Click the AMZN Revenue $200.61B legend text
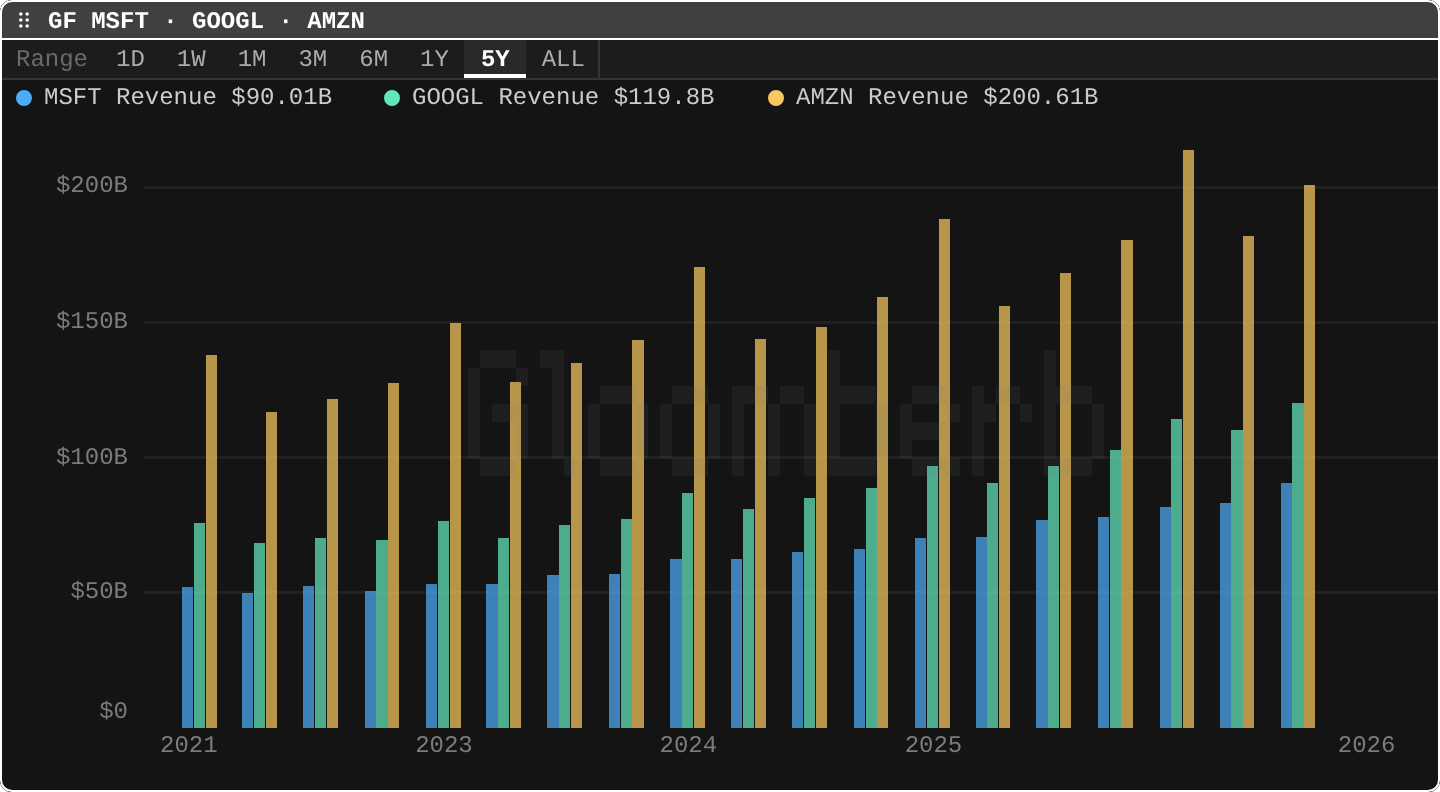The width and height of the screenshot is (1440, 792). tap(947, 97)
